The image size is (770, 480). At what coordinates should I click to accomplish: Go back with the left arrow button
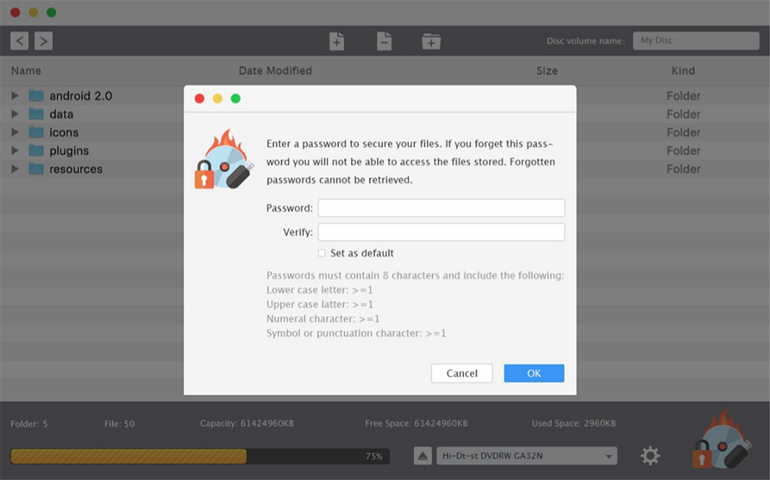pyautogui.click(x=19, y=41)
